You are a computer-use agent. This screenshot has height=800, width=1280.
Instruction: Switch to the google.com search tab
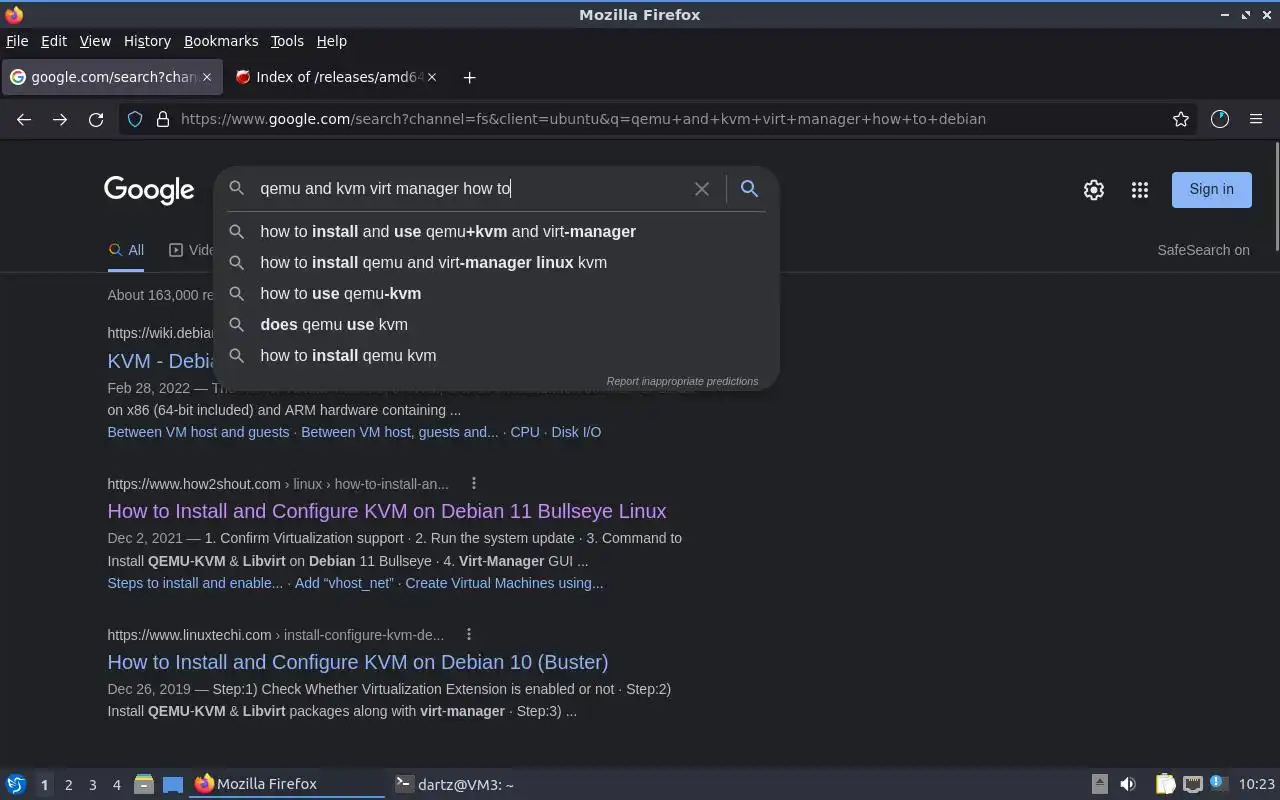(112, 77)
